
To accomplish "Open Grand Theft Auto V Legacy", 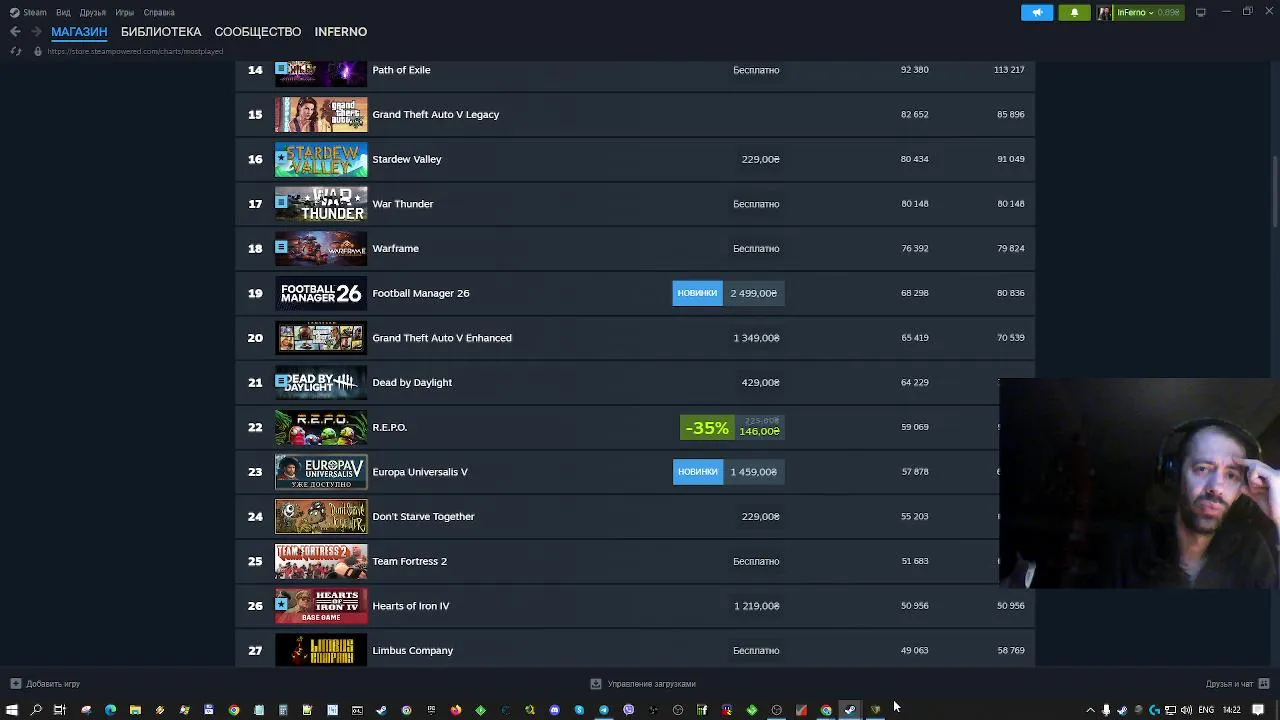I will [435, 114].
